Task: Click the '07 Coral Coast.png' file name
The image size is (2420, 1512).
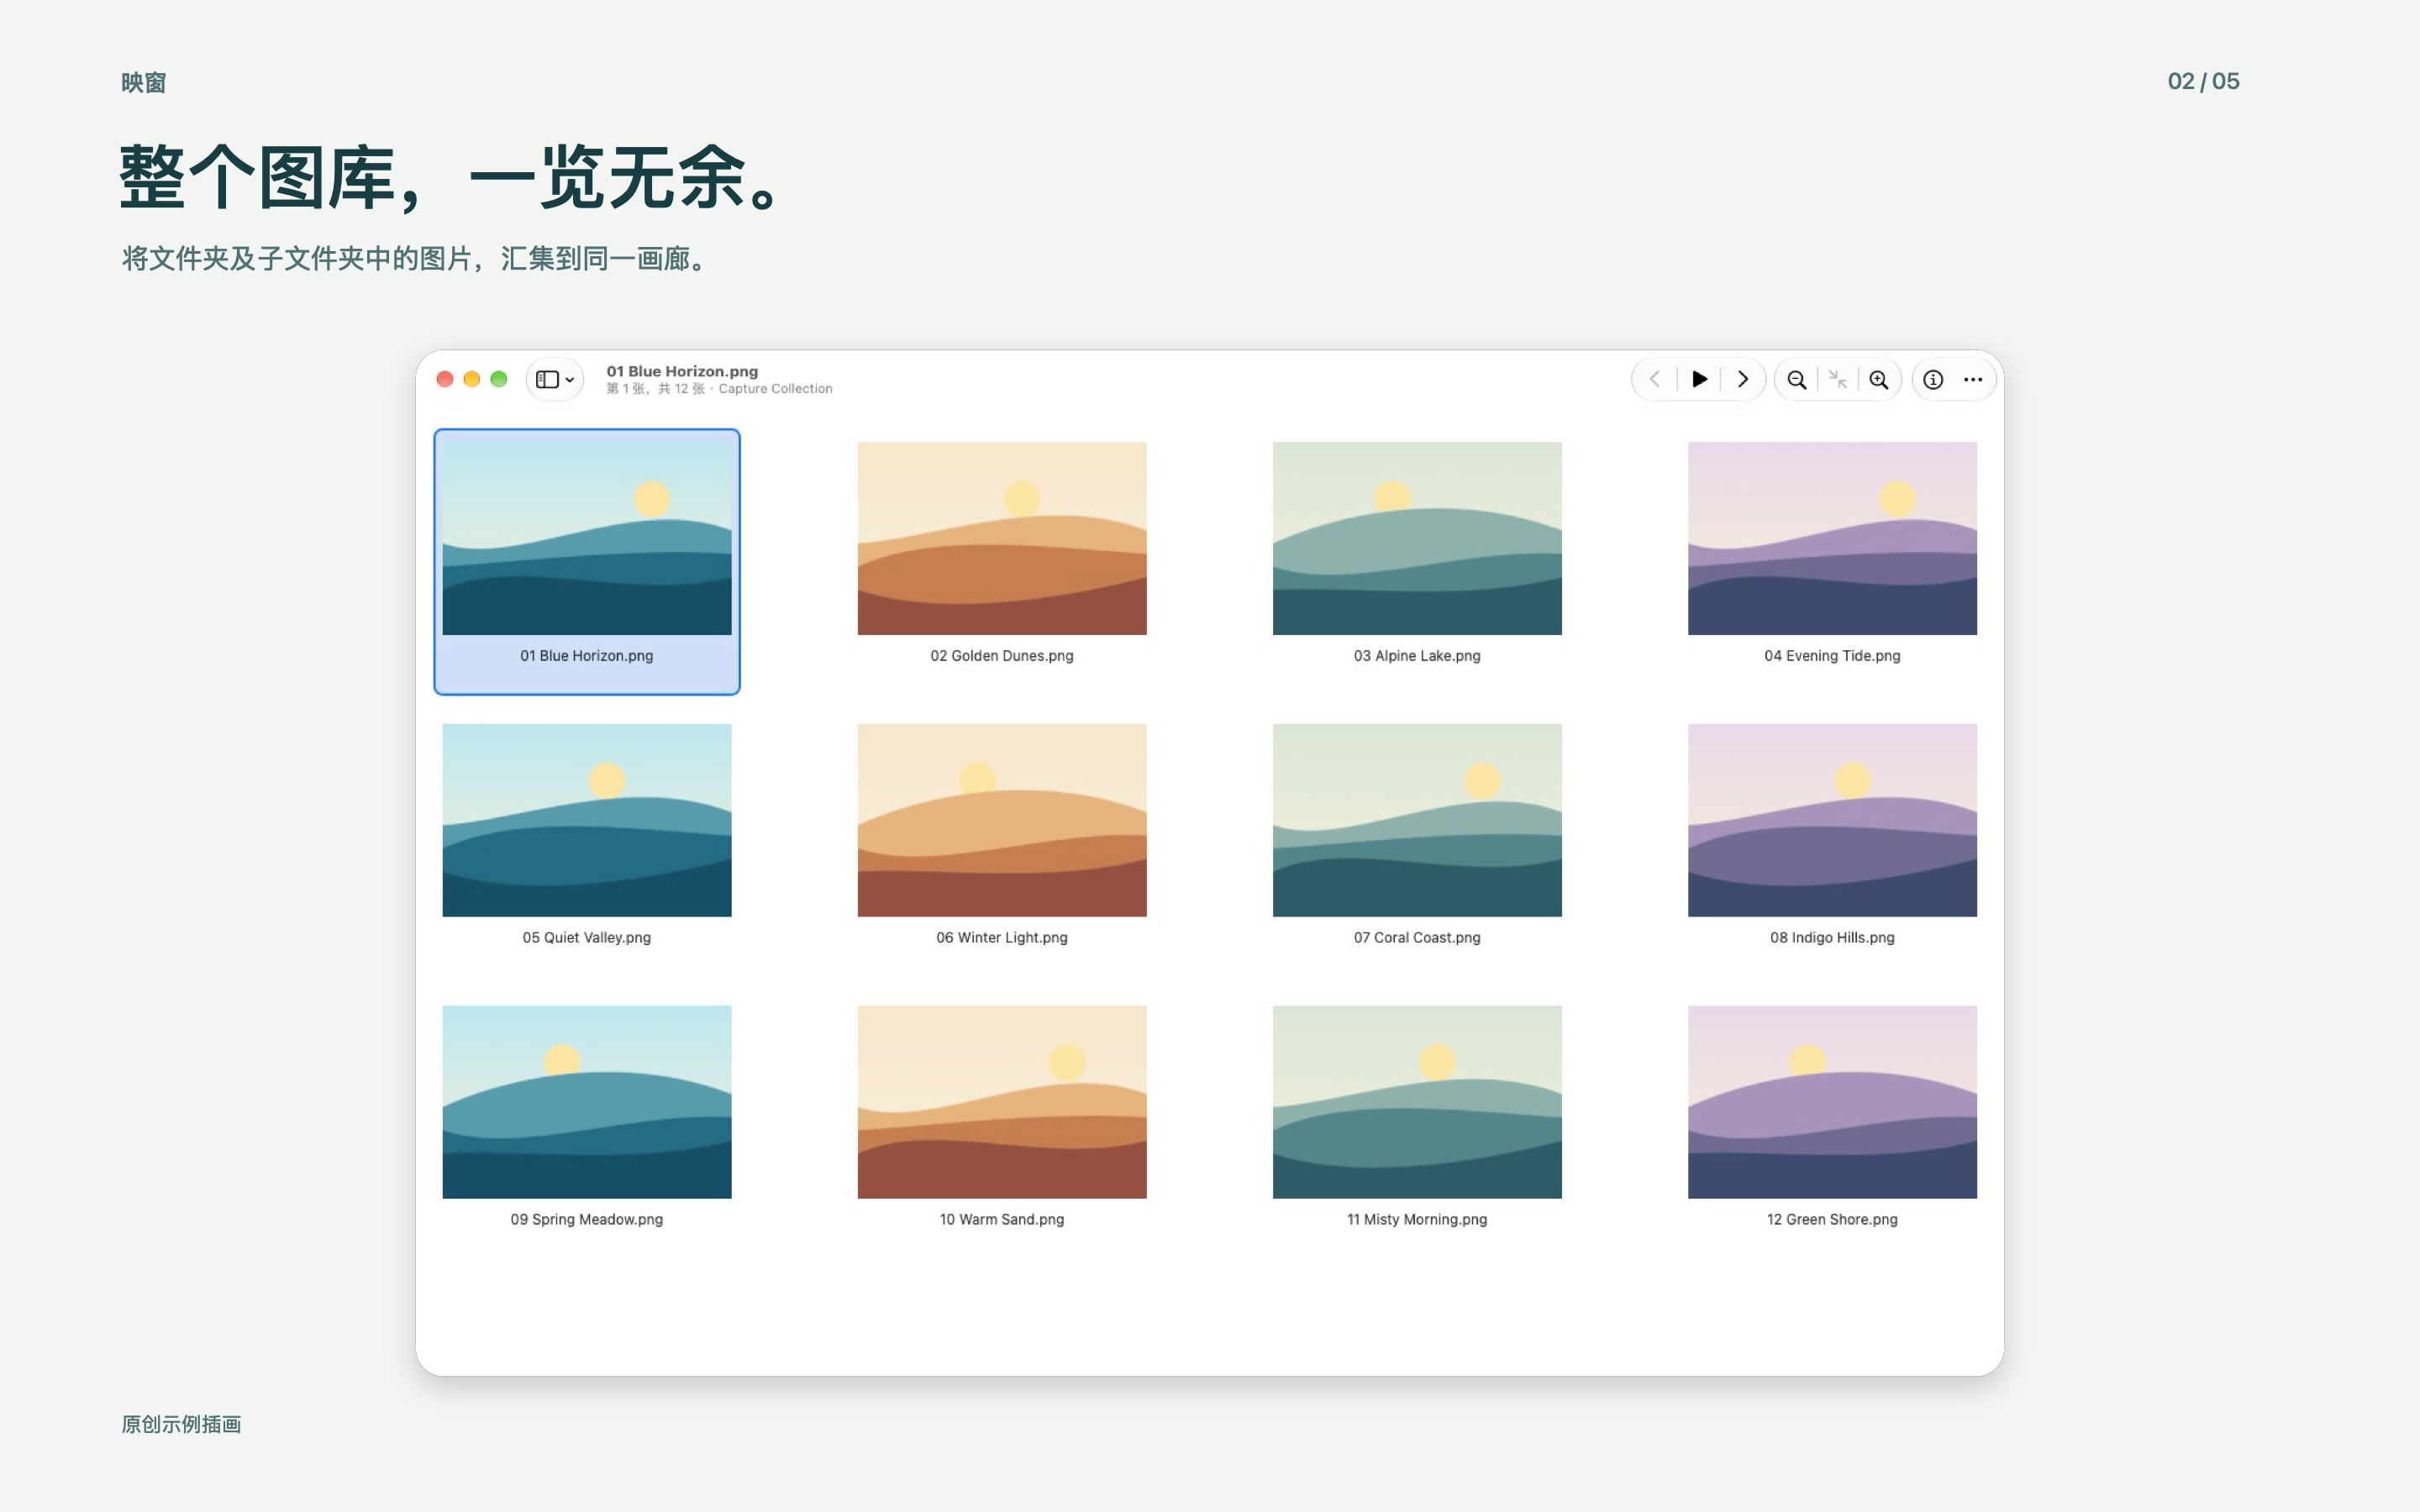Action: point(1417,938)
